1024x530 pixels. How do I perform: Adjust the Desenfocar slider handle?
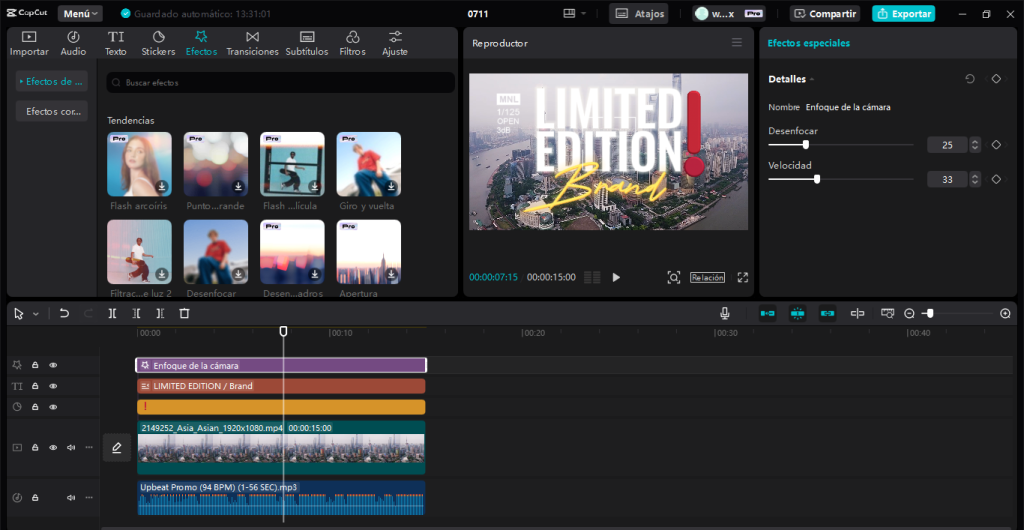coord(806,144)
